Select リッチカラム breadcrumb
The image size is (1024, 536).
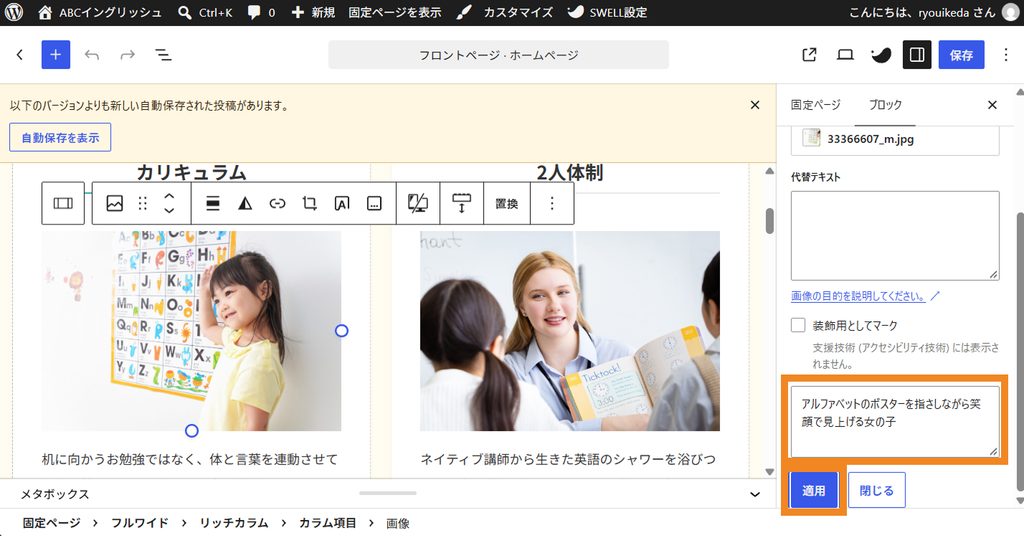click(234, 523)
